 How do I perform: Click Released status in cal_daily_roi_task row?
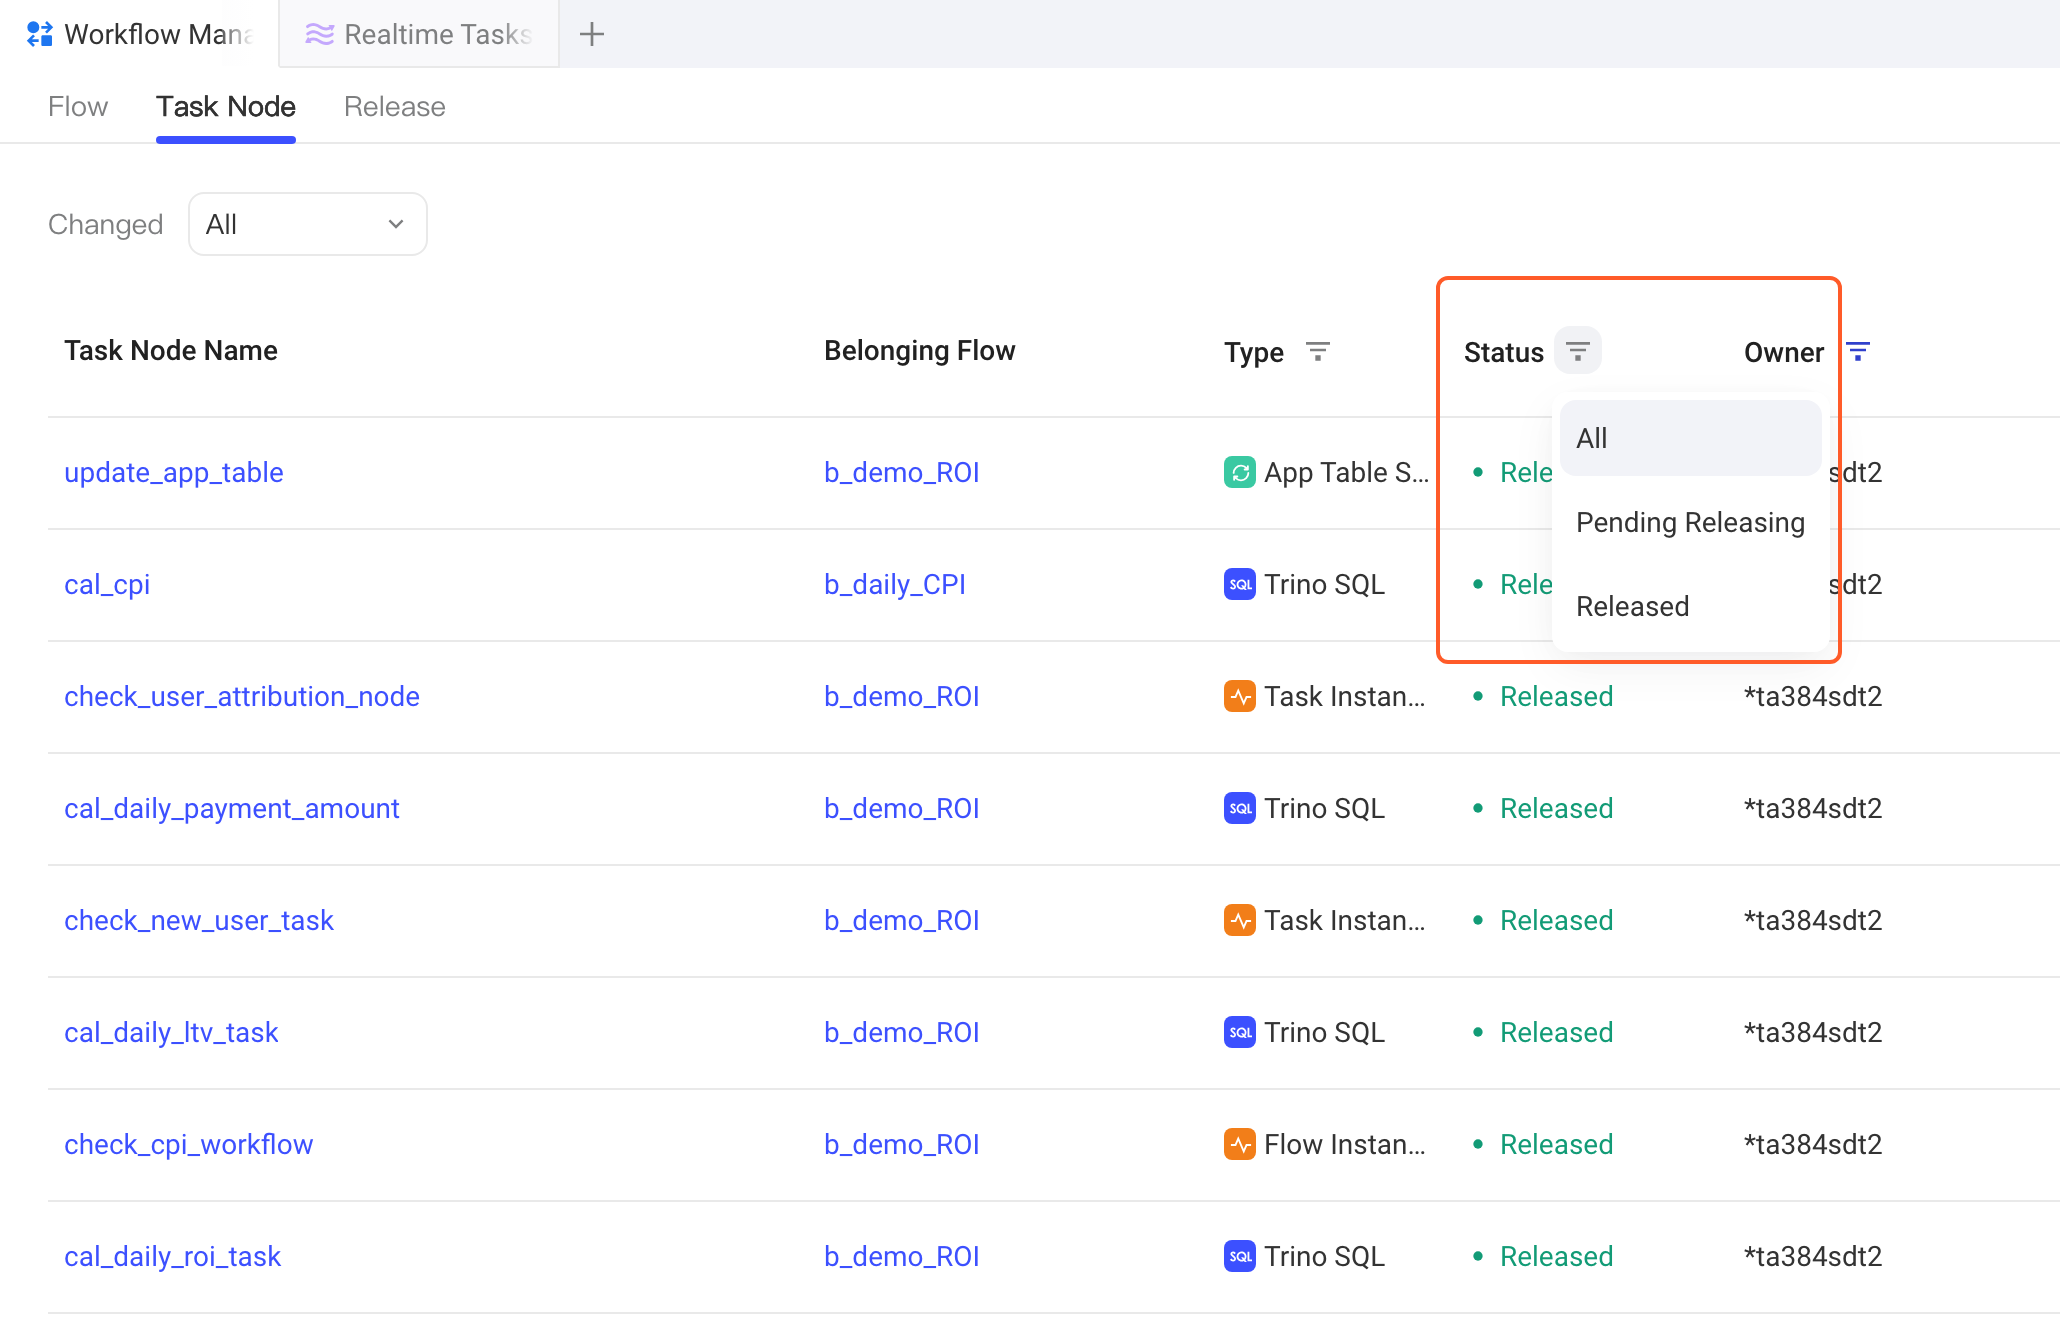point(1557,1256)
